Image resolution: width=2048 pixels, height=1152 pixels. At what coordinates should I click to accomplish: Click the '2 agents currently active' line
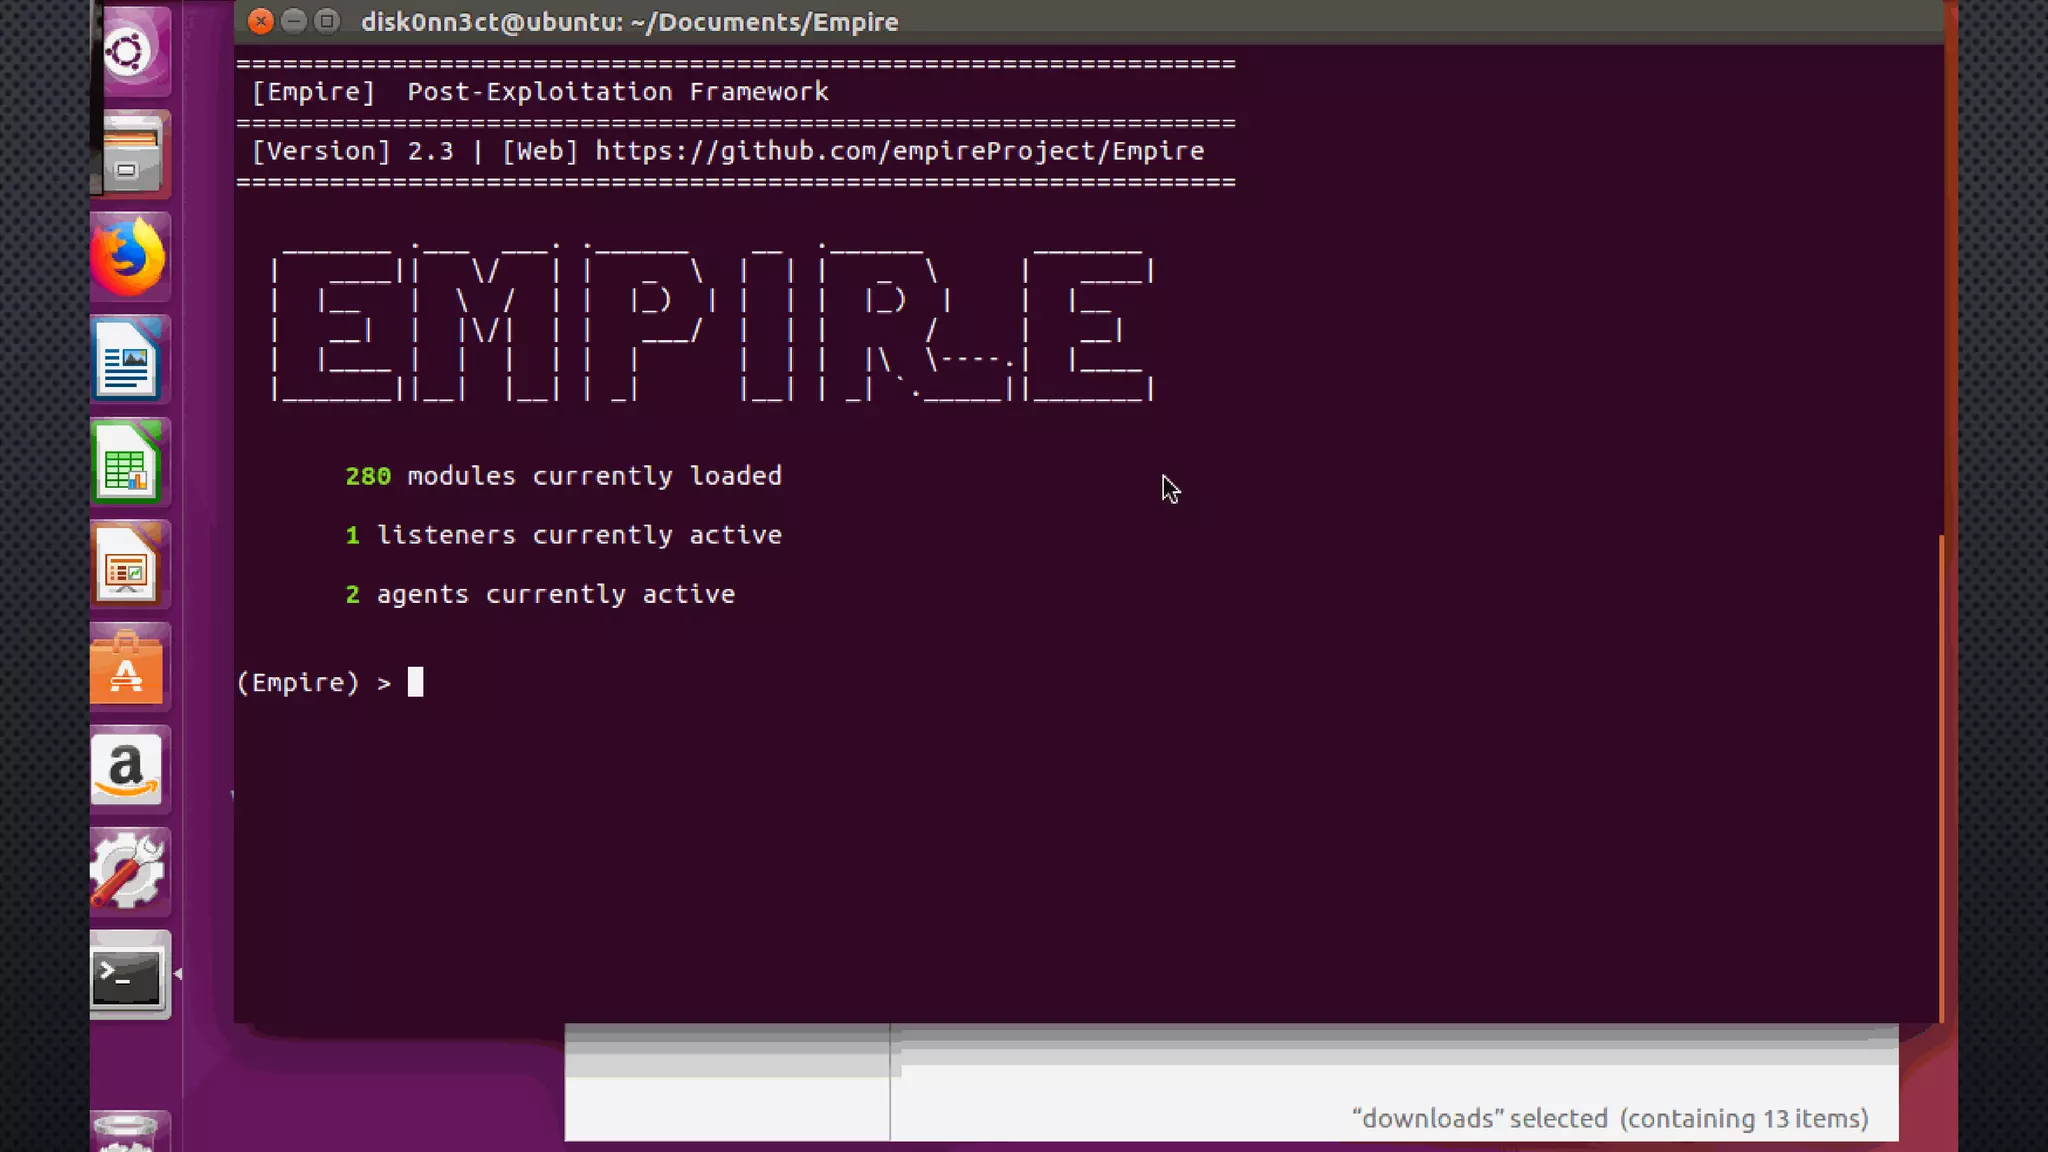541,594
